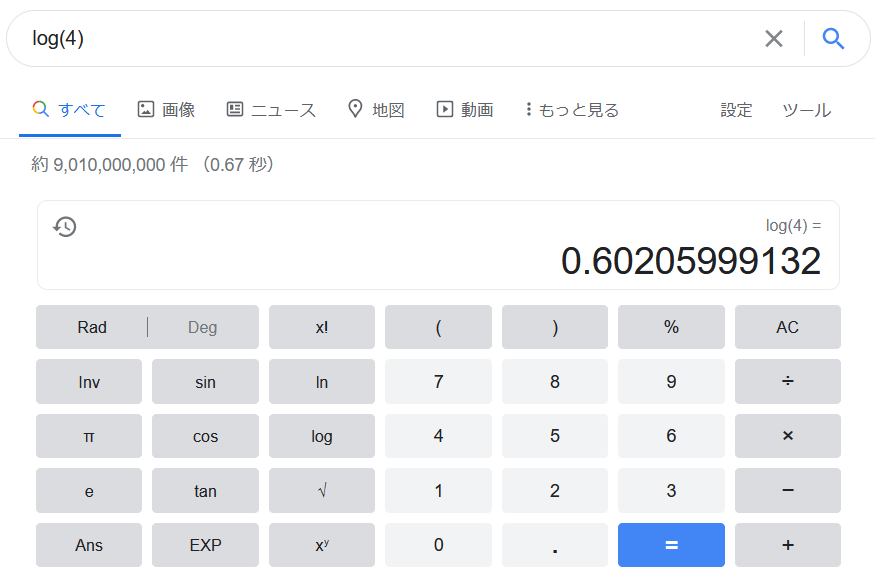Tap the ÷ division key
This screenshot has height=580, width=875.
tap(787, 382)
